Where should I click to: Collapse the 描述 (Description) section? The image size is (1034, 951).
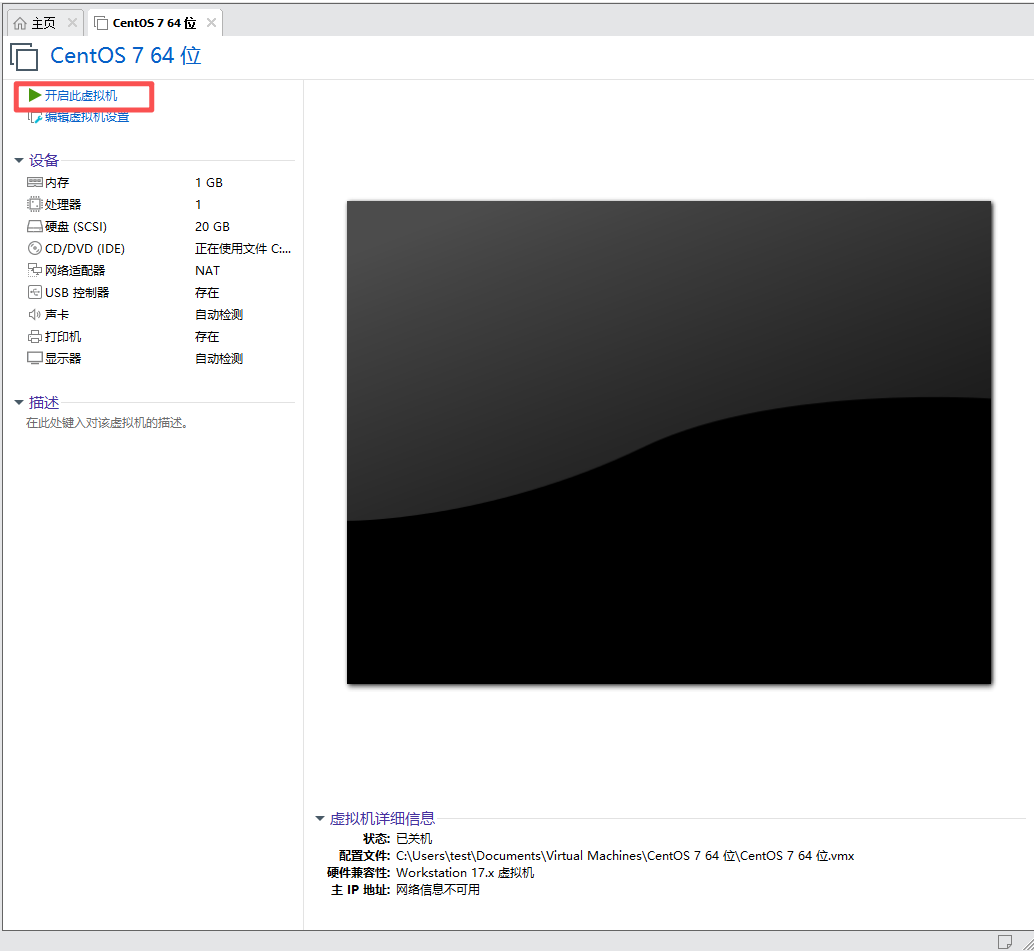[x=20, y=401]
